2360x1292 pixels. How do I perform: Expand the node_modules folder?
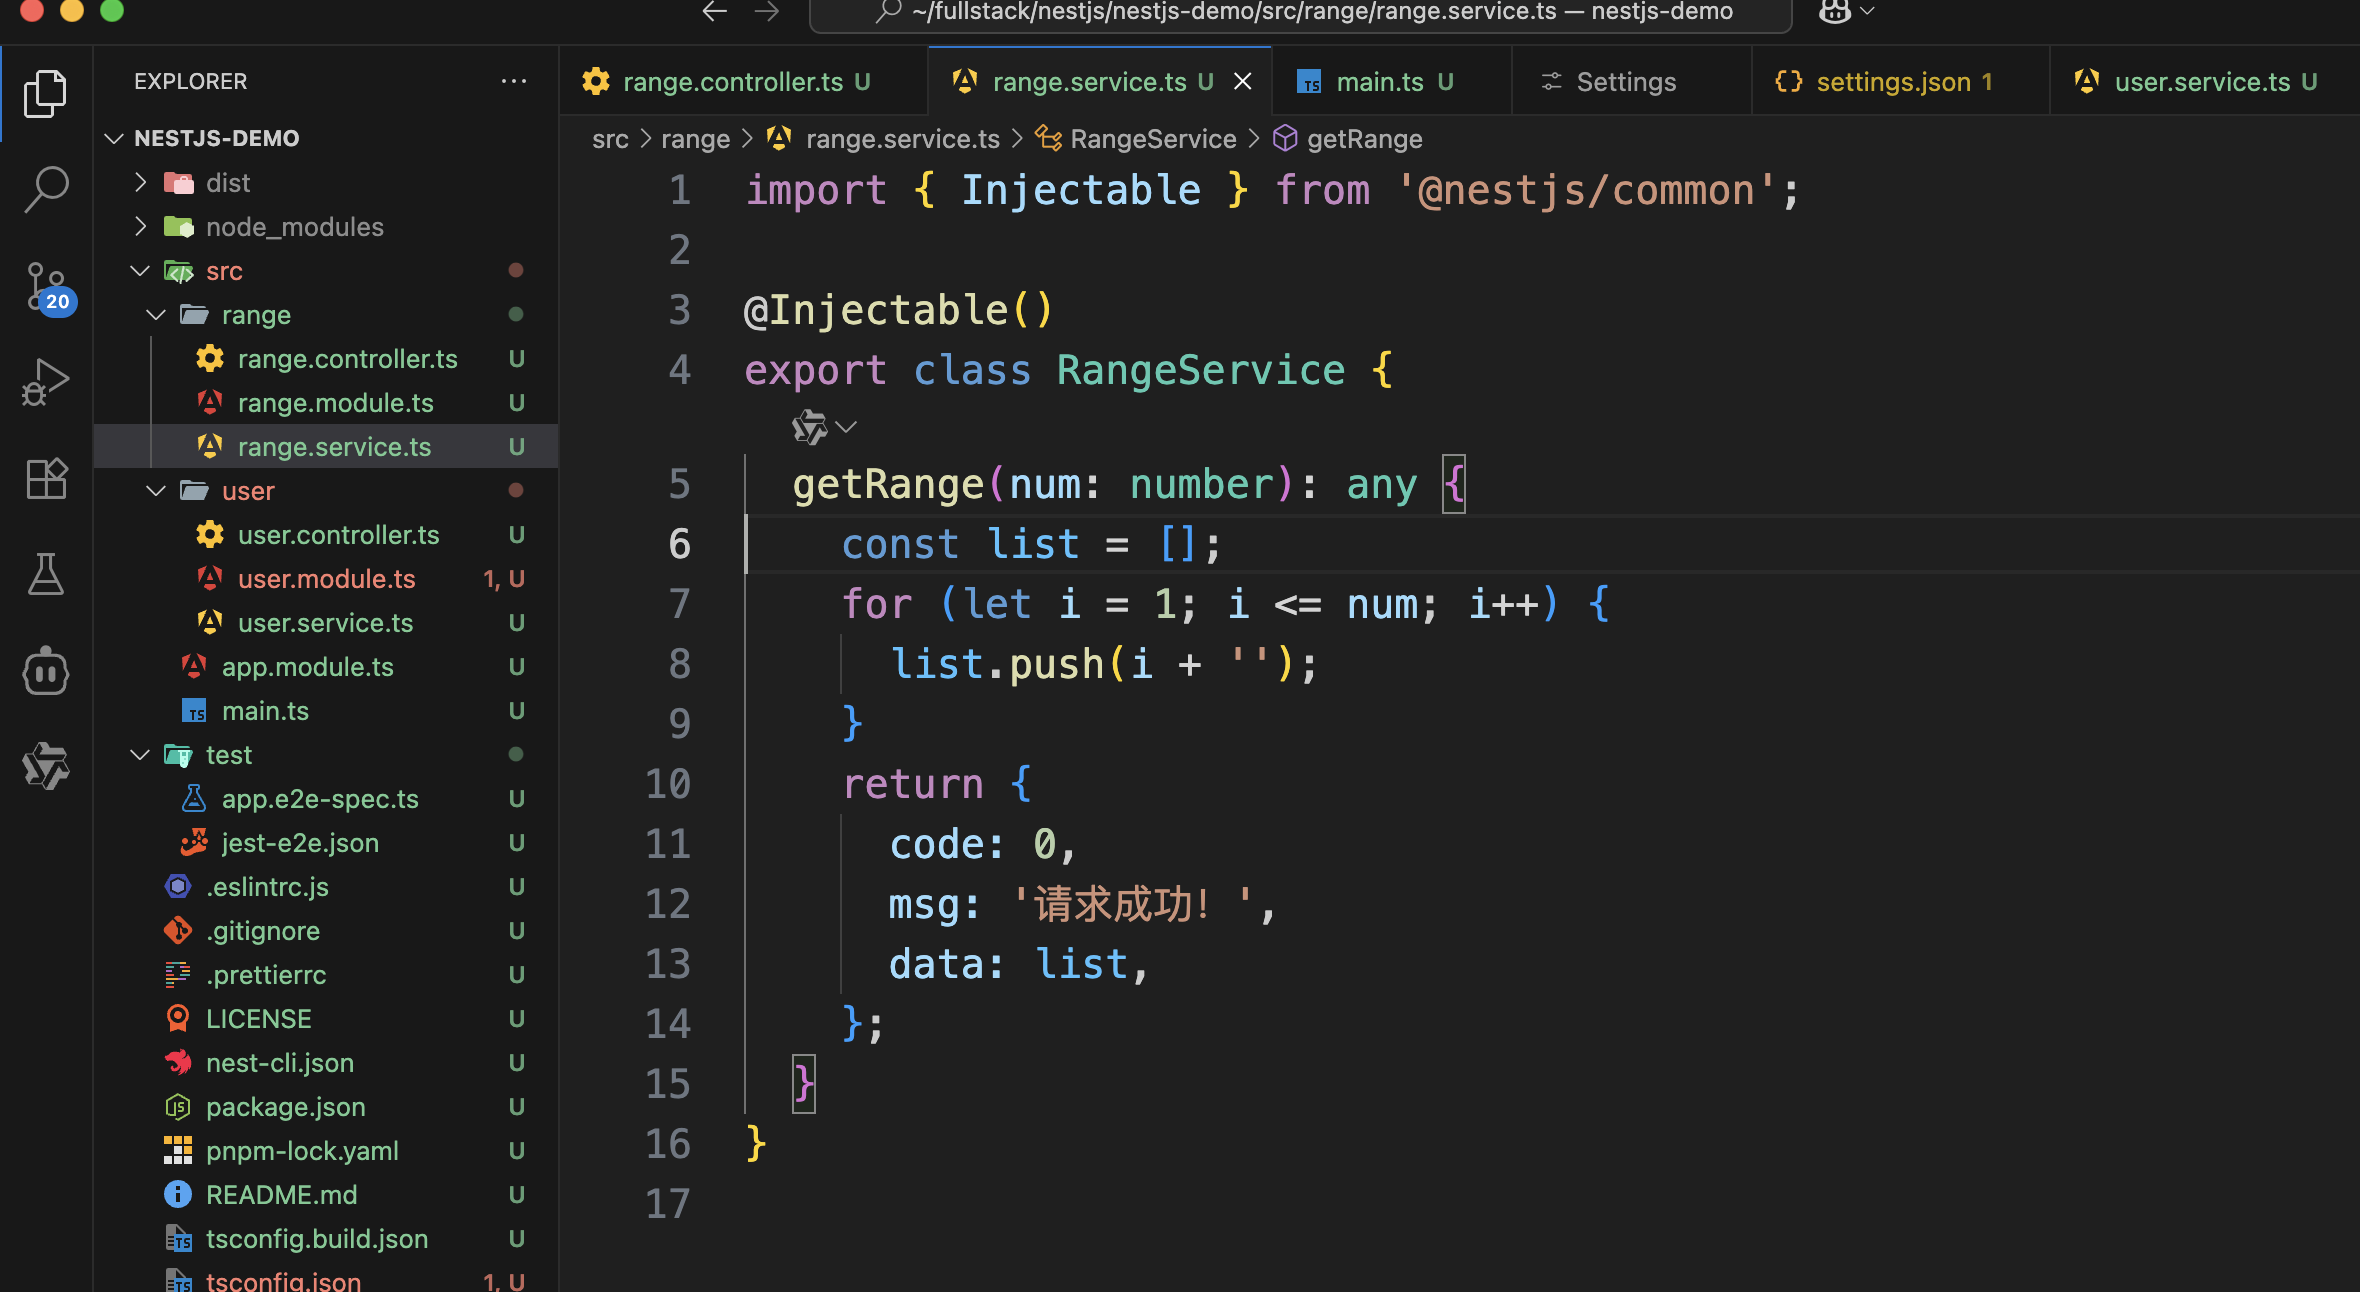[140, 227]
